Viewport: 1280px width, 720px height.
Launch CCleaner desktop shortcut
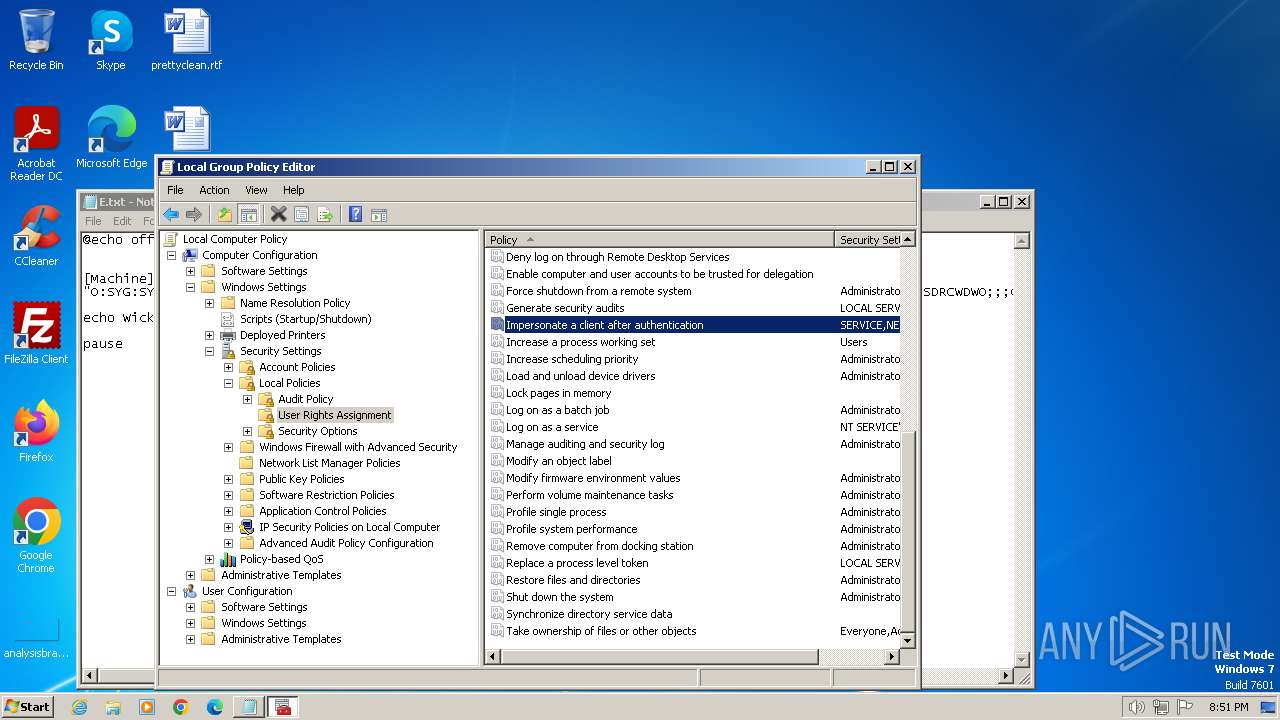tap(36, 236)
